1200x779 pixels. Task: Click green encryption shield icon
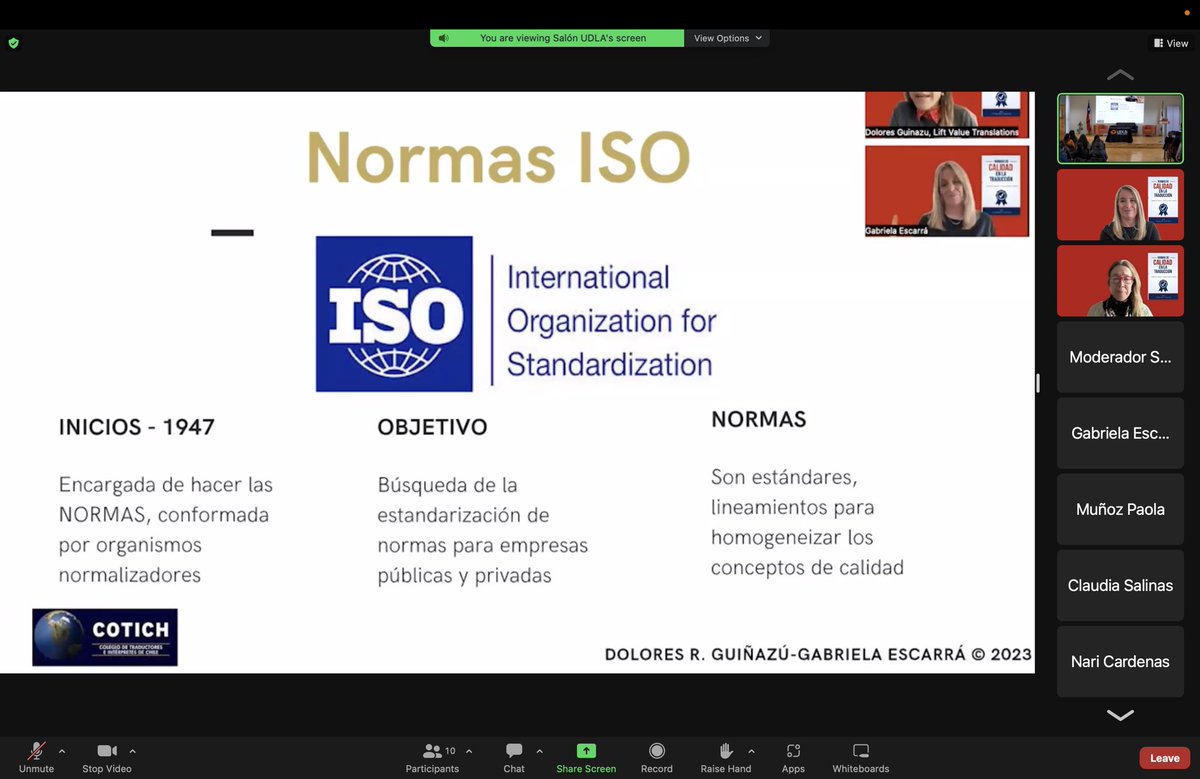[13, 43]
